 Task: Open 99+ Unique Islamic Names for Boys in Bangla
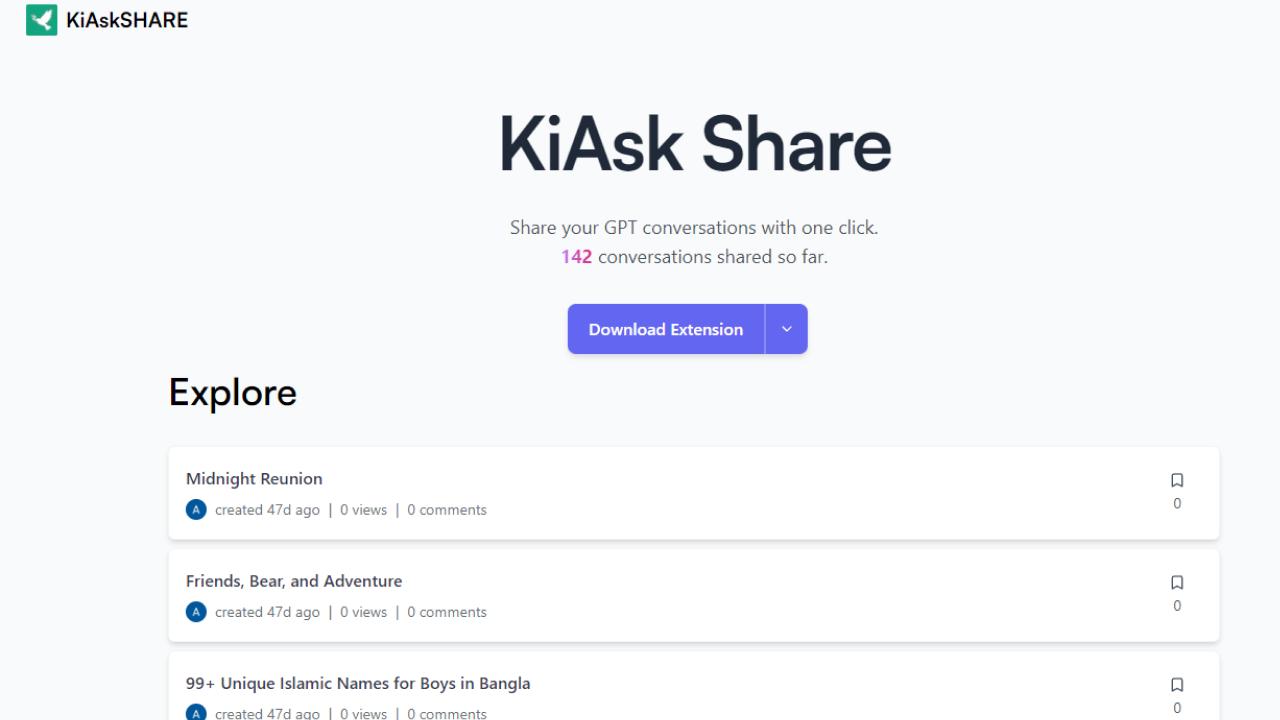point(358,684)
